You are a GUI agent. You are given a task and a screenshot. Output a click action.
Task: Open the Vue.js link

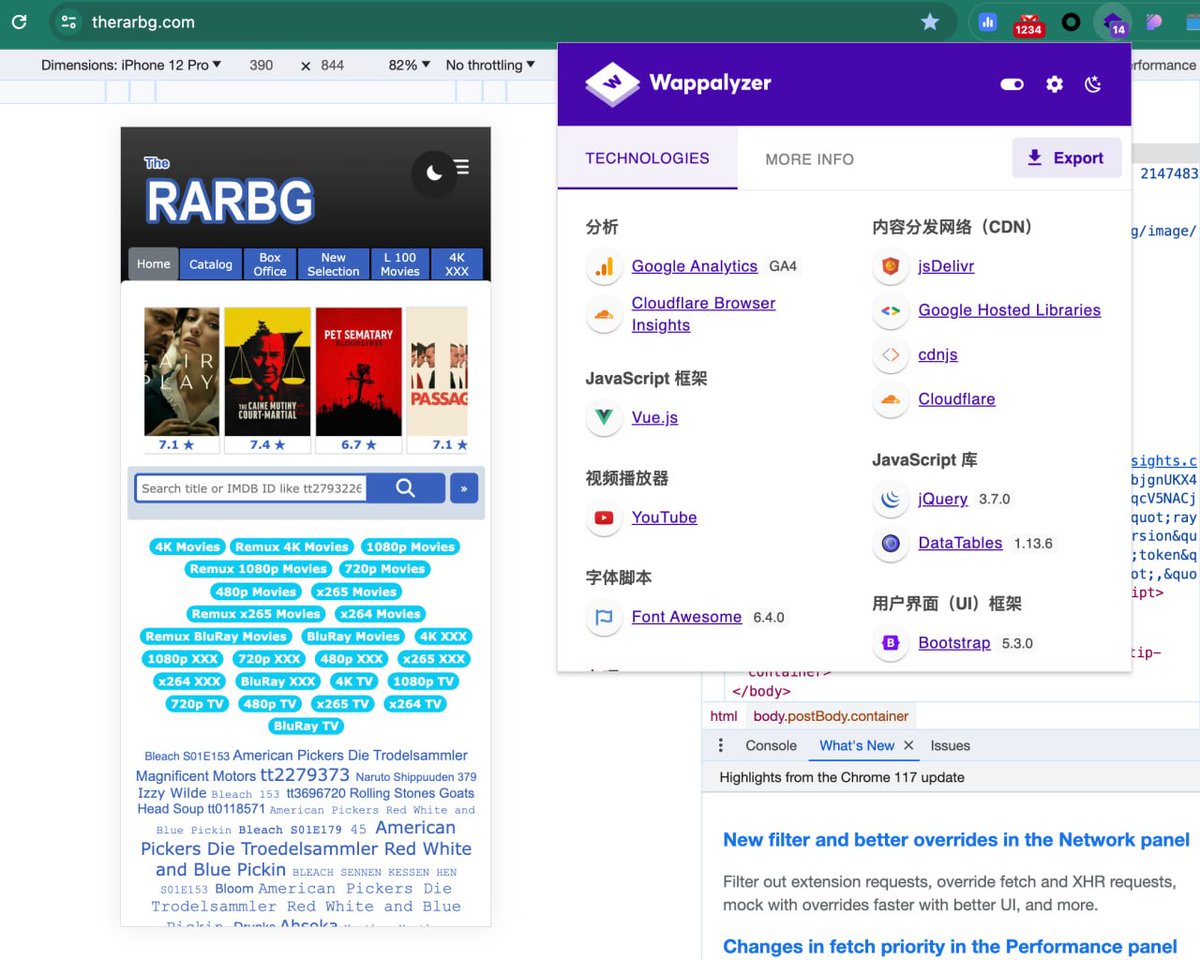[x=655, y=417]
